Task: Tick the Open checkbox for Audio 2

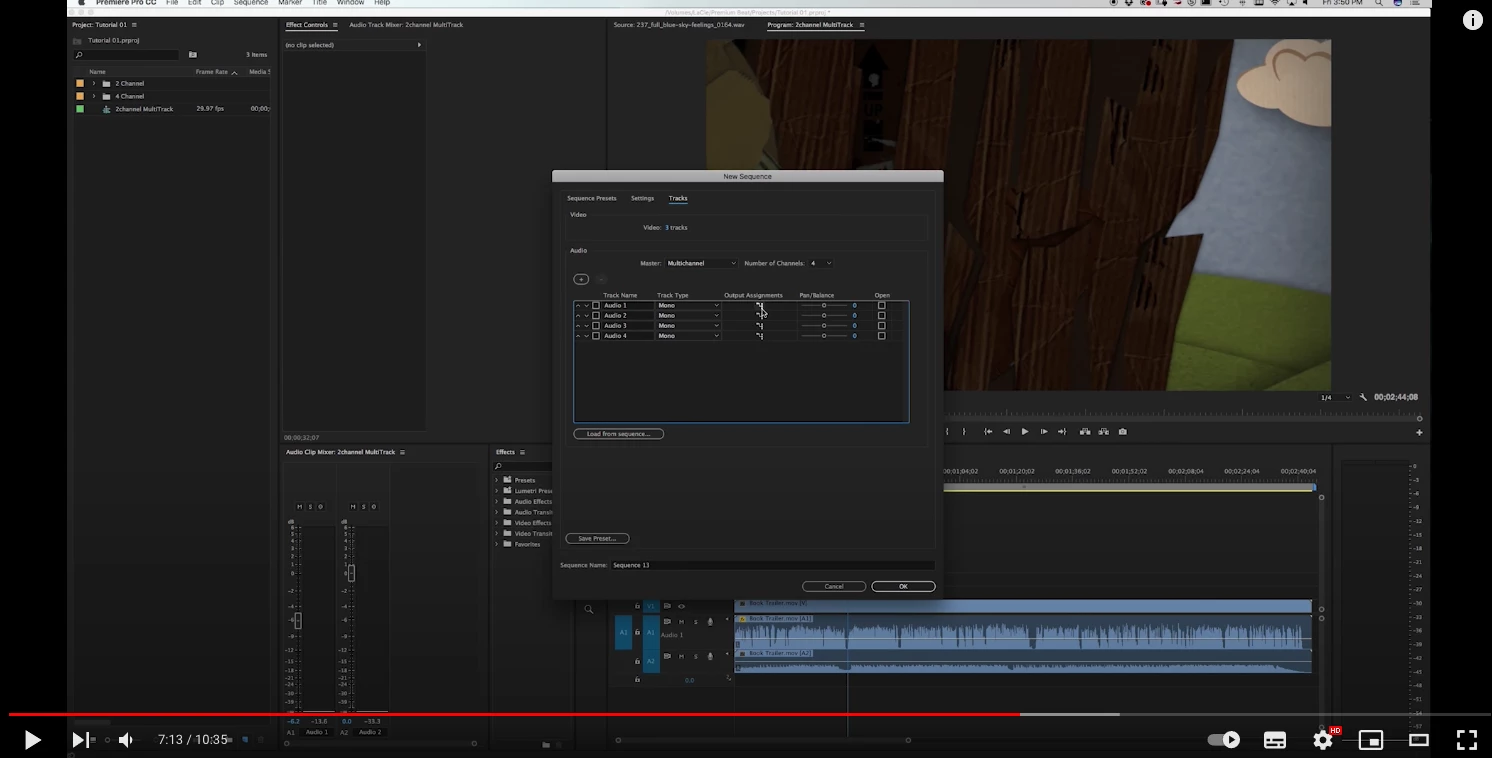Action: 881,315
